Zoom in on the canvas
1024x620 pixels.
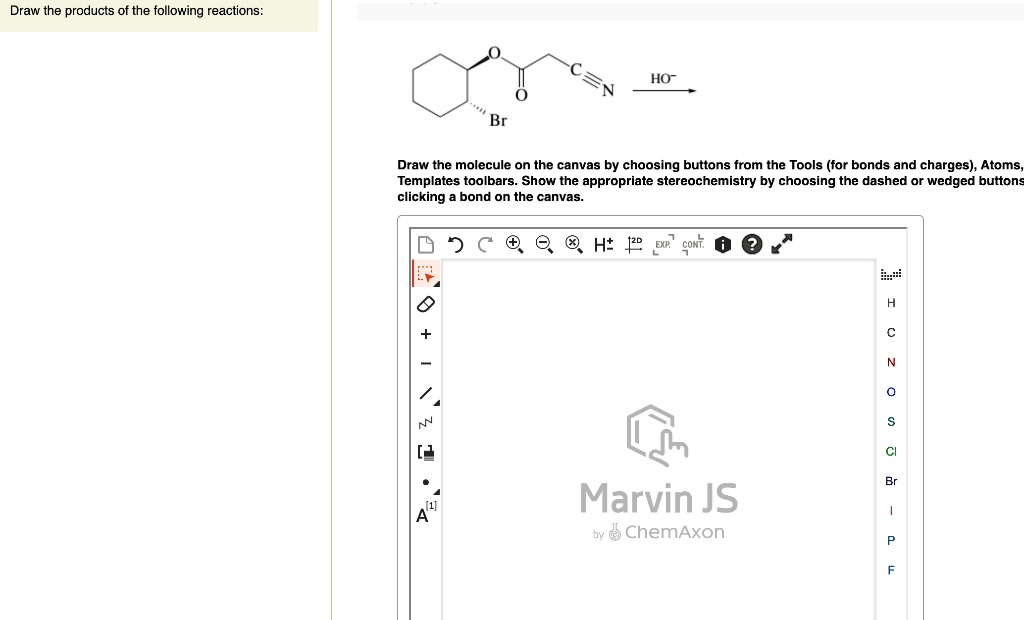(x=514, y=244)
